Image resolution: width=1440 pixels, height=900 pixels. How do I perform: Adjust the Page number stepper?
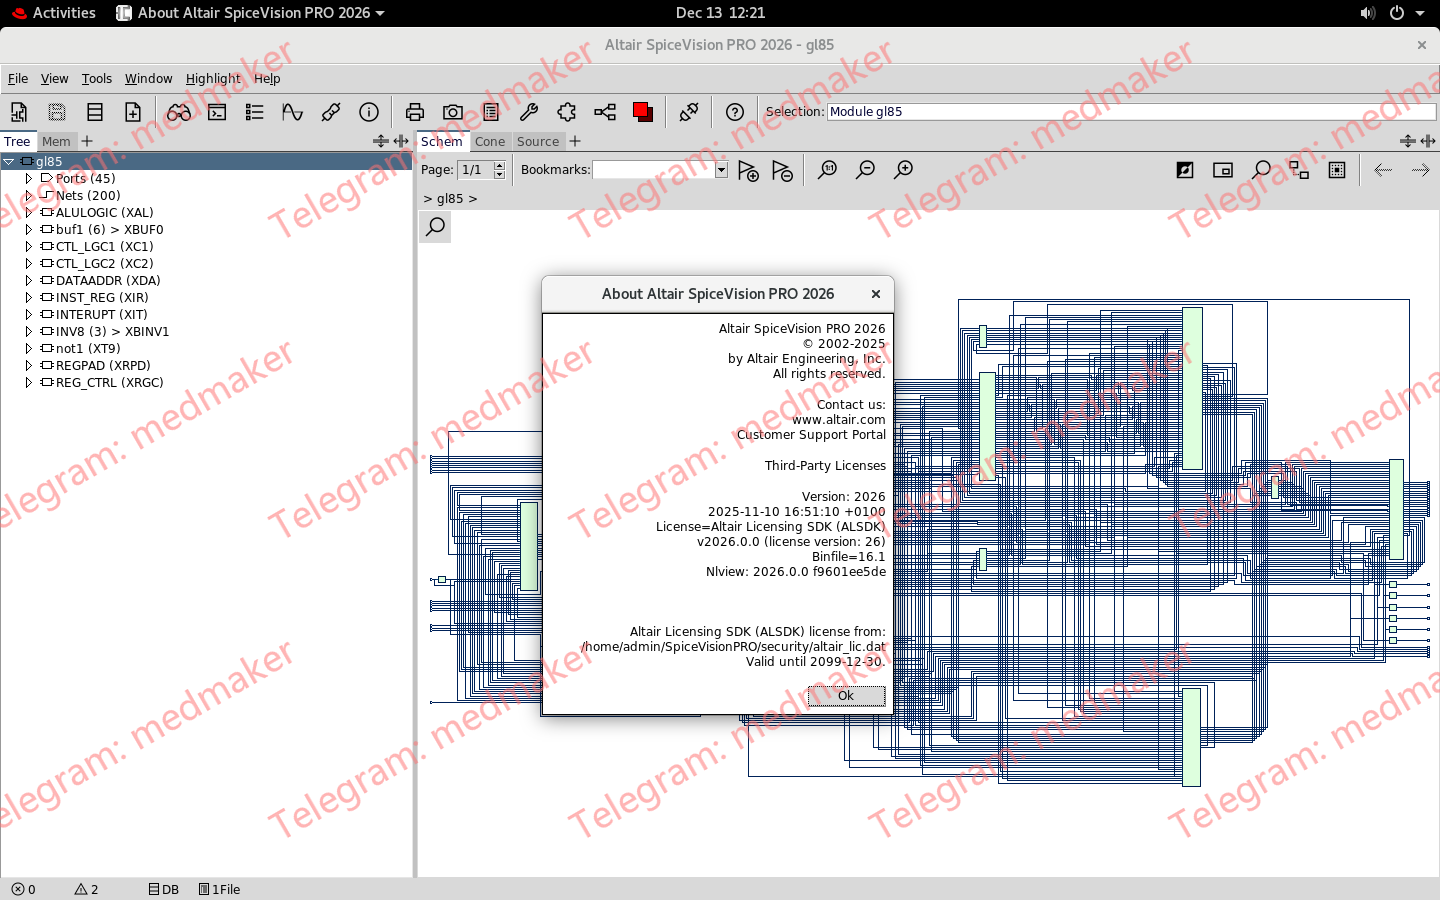pyautogui.click(x=499, y=169)
